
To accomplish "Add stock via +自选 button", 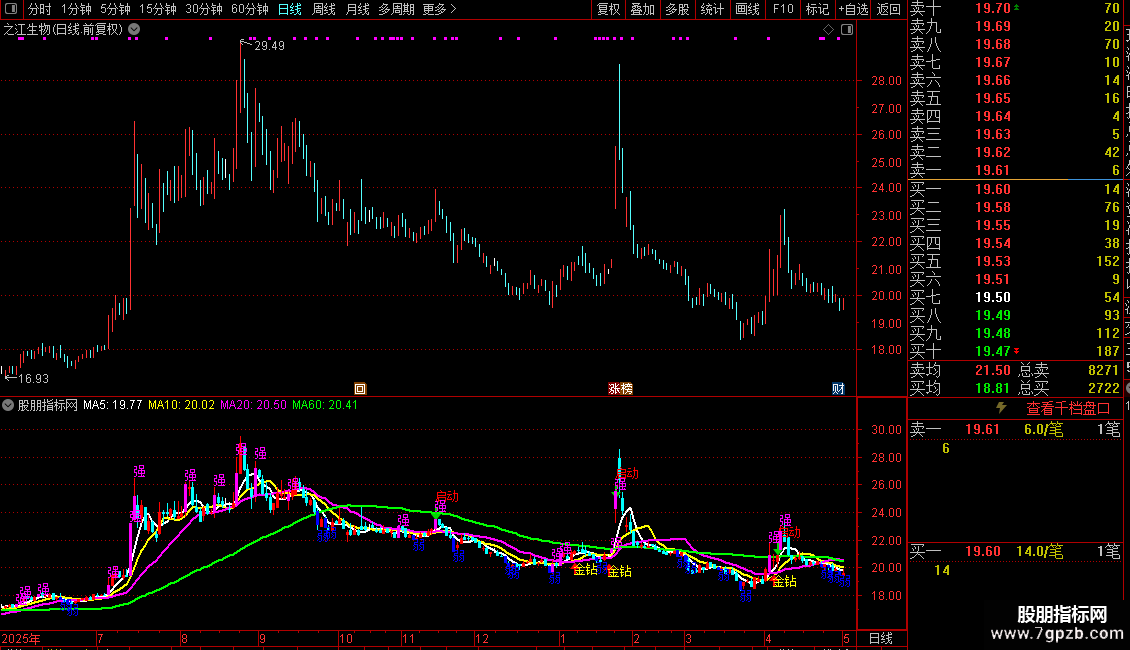I will click(853, 9).
